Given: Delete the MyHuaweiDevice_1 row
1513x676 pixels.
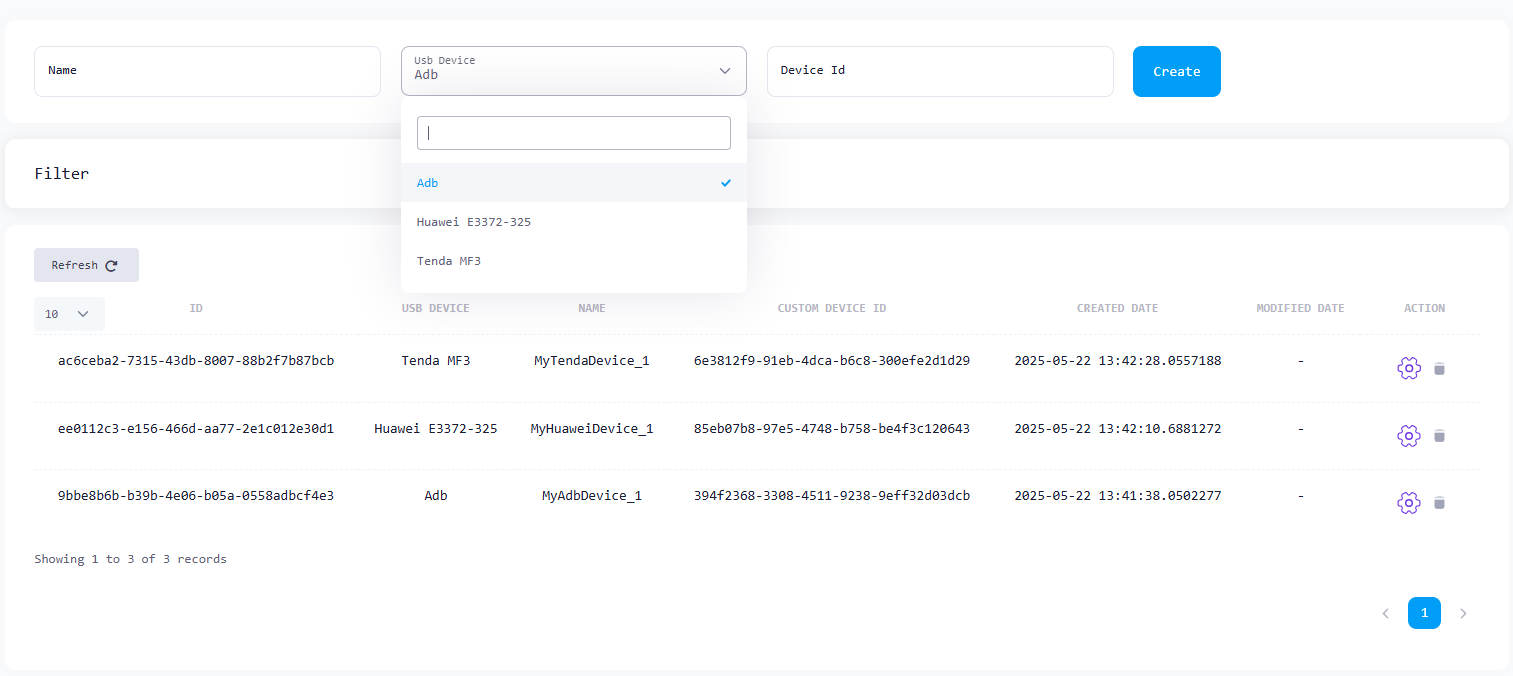Looking at the screenshot, I should tap(1439, 436).
